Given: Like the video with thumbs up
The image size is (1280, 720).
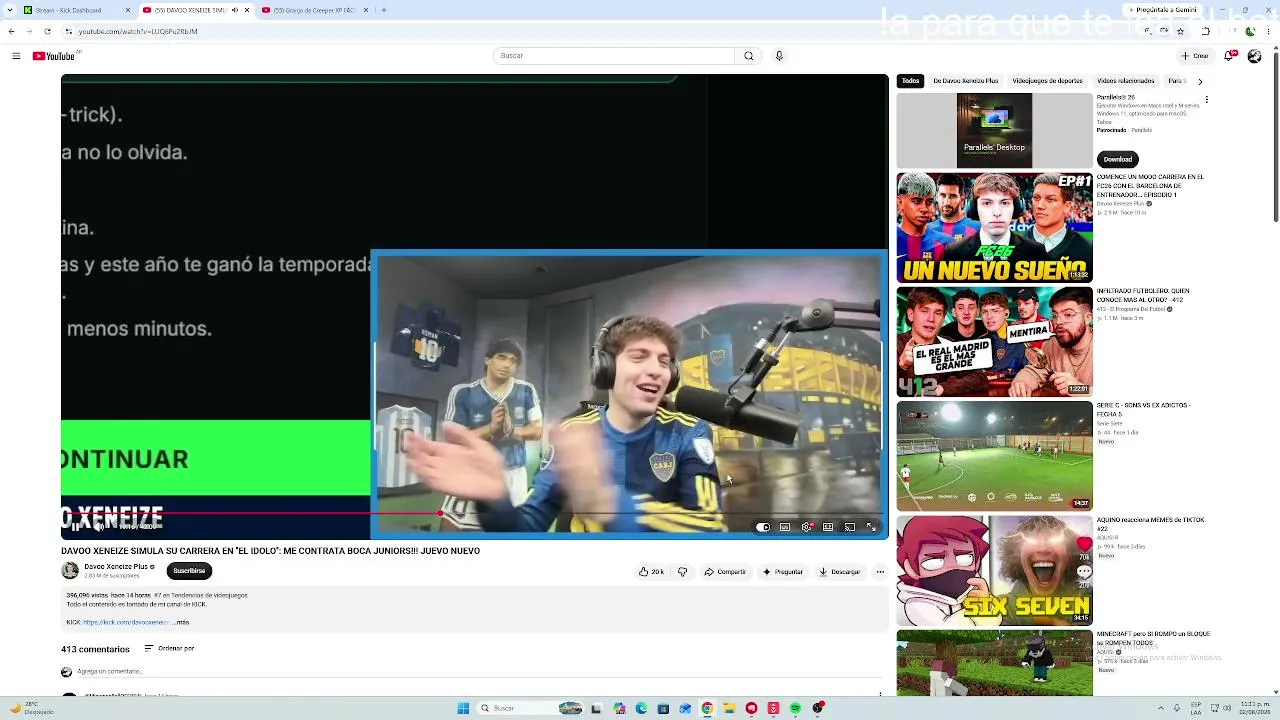Looking at the screenshot, I should [651, 572].
